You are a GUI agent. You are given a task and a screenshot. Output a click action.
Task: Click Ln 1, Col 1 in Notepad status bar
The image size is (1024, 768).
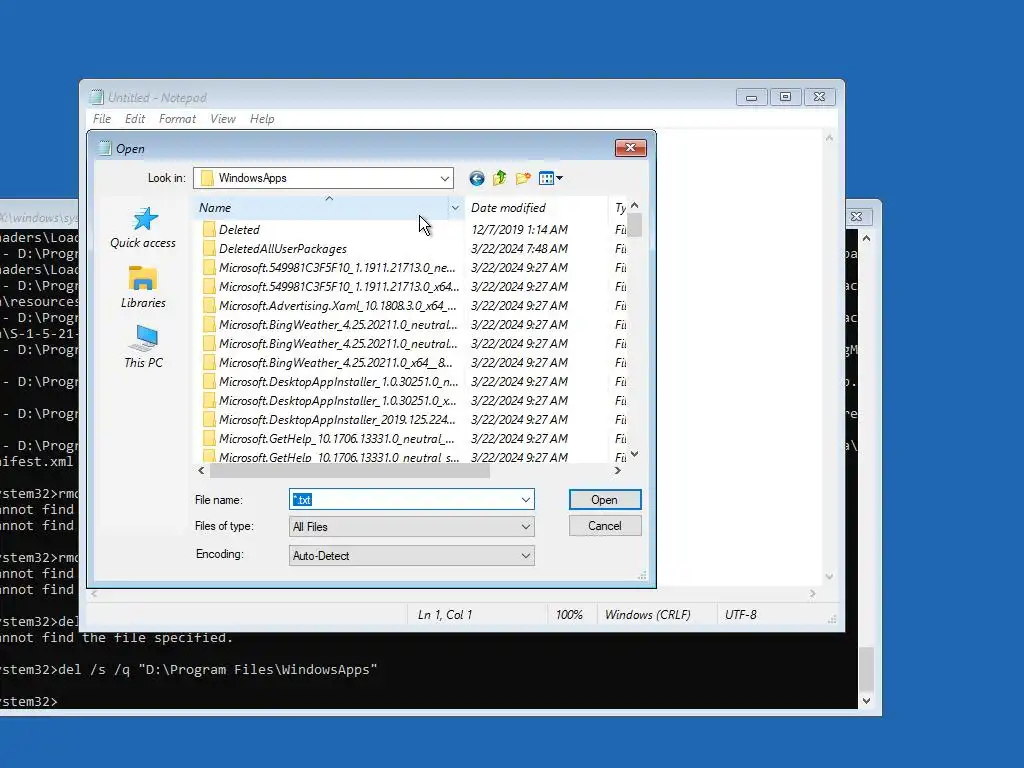tap(445, 615)
